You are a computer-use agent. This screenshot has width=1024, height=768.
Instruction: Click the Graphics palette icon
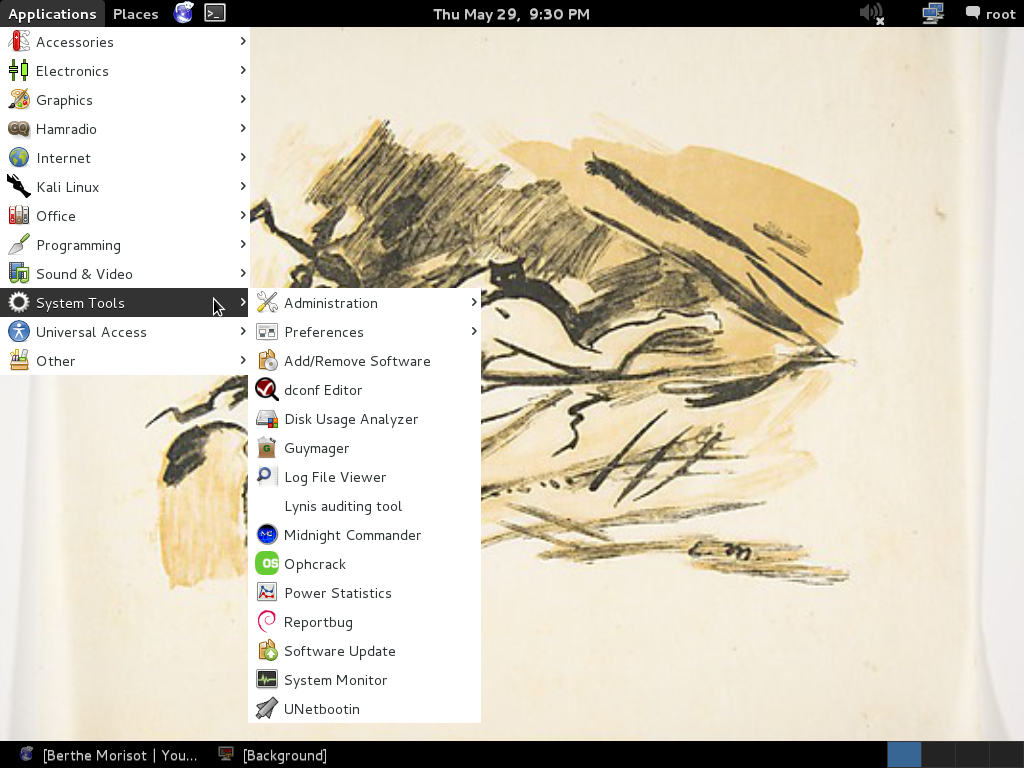[19, 100]
